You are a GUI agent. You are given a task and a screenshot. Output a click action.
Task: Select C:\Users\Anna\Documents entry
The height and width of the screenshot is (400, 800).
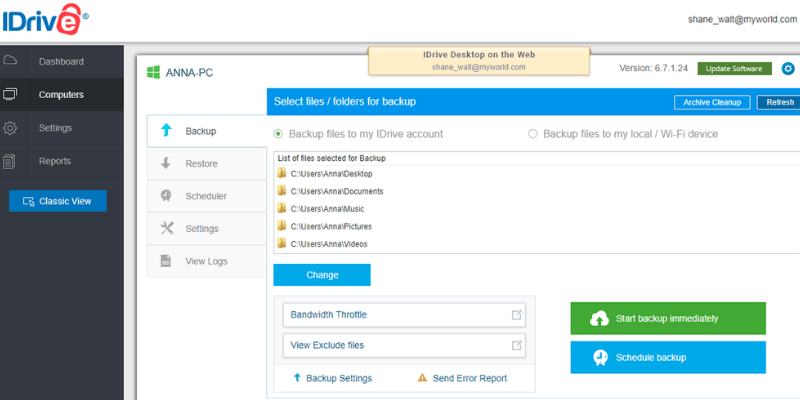[337, 191]
